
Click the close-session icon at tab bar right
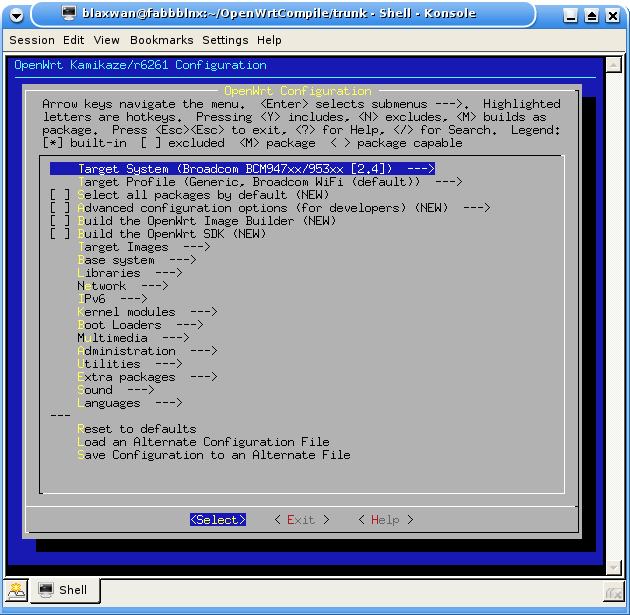click(615, 590)
